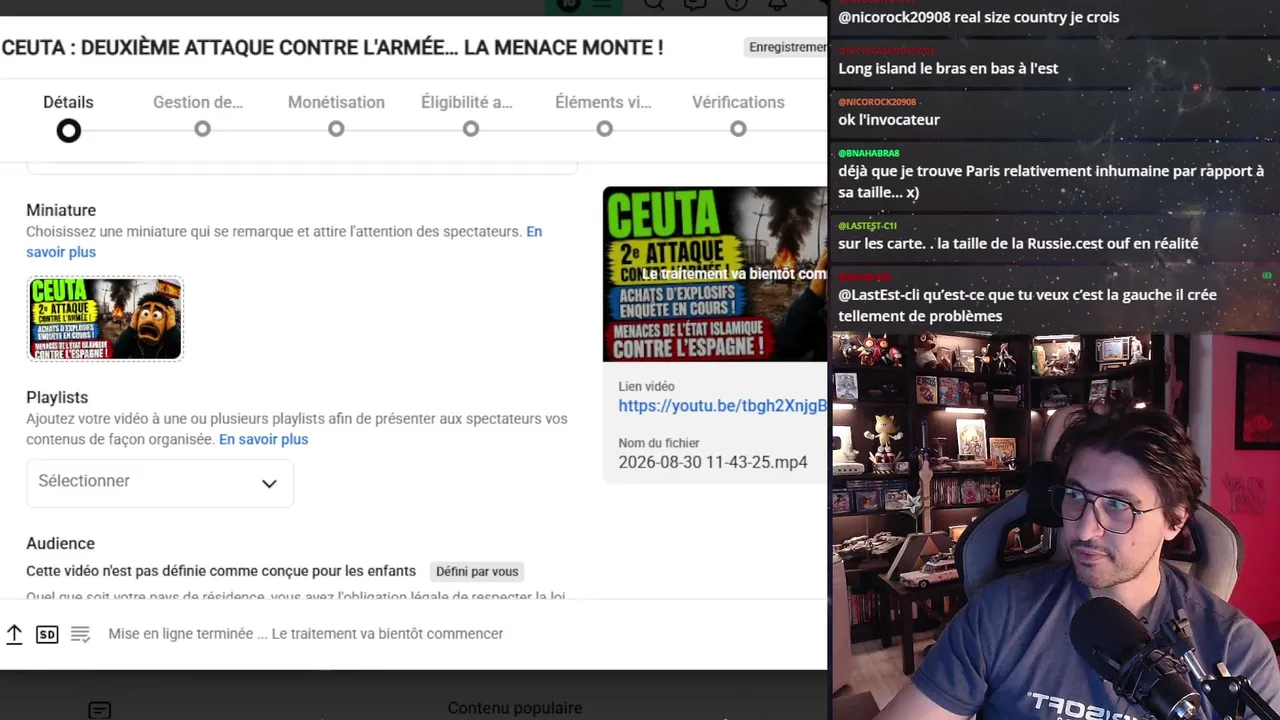Click the @BNAHABRA8 chat username
The height and width of the screenshot is (720, 1280).
(869, 153)
